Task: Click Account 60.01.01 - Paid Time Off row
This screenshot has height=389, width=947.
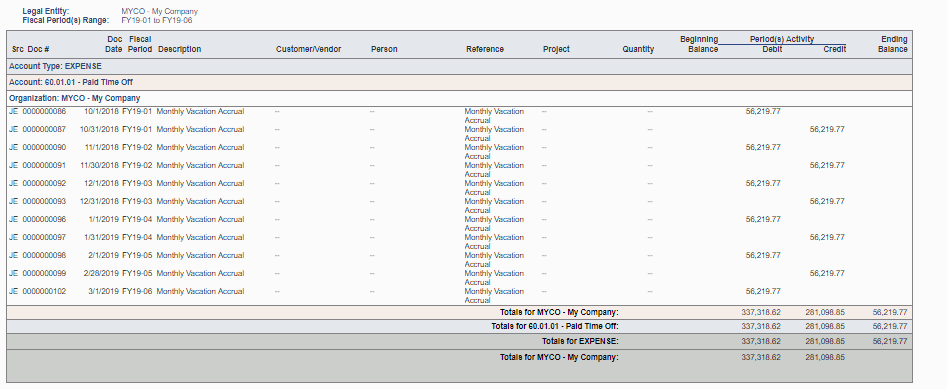Action: click(x=459, y=82)
